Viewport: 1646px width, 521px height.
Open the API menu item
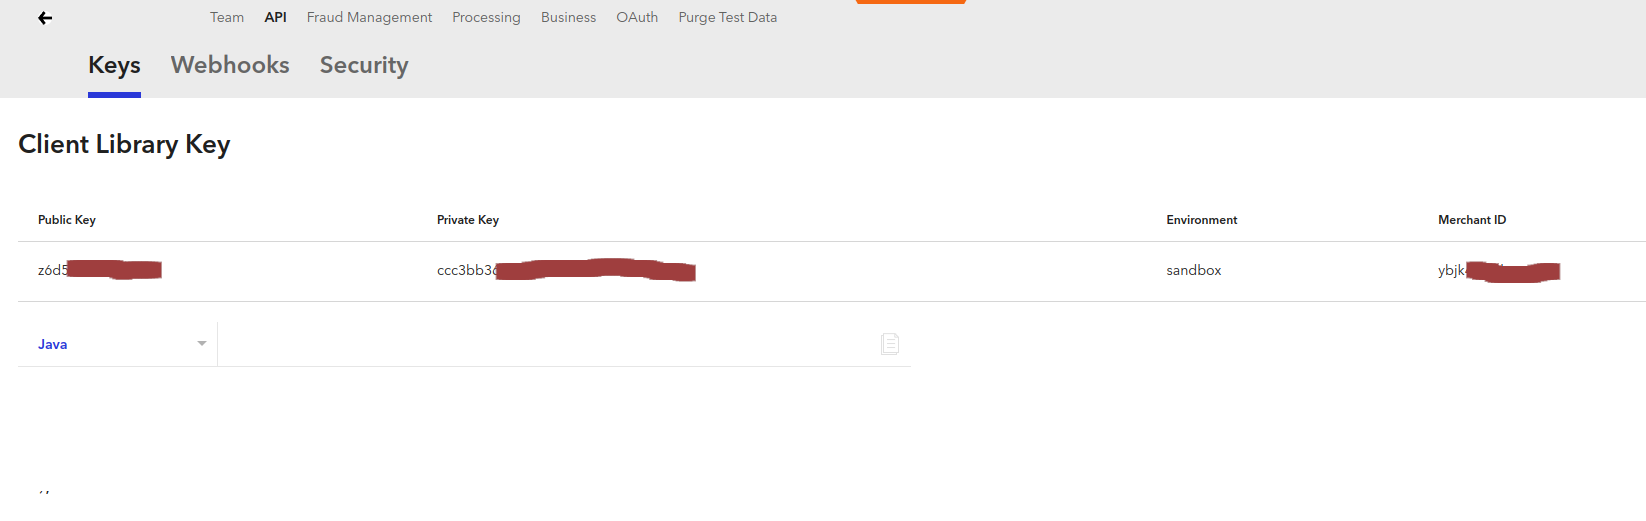coord(276,17)
